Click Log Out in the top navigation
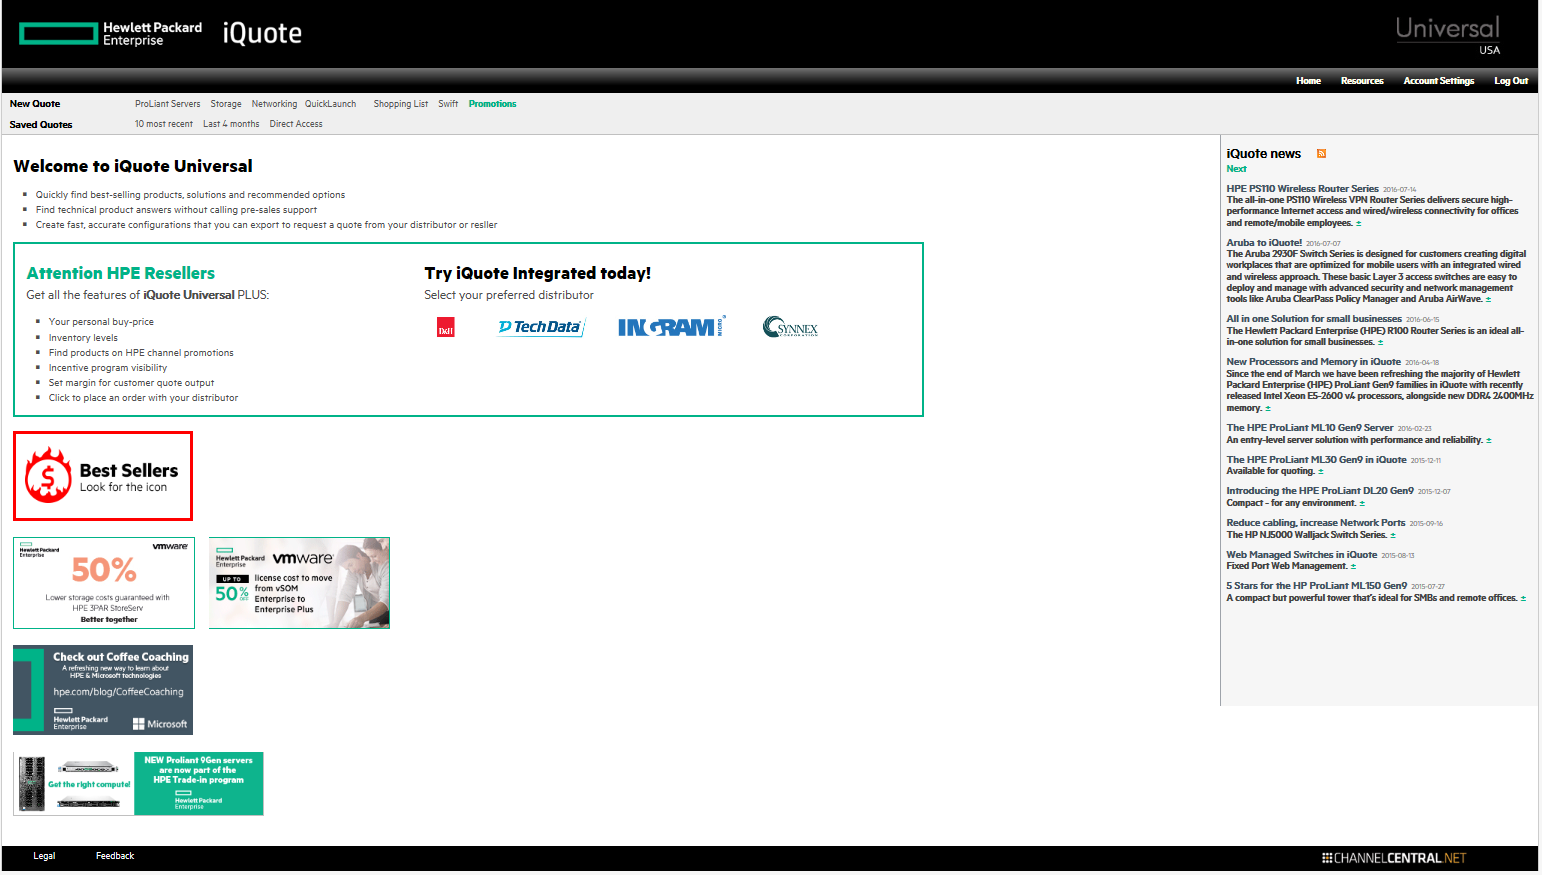This screenshot has width=1542, height=875. pos(1511,80)
